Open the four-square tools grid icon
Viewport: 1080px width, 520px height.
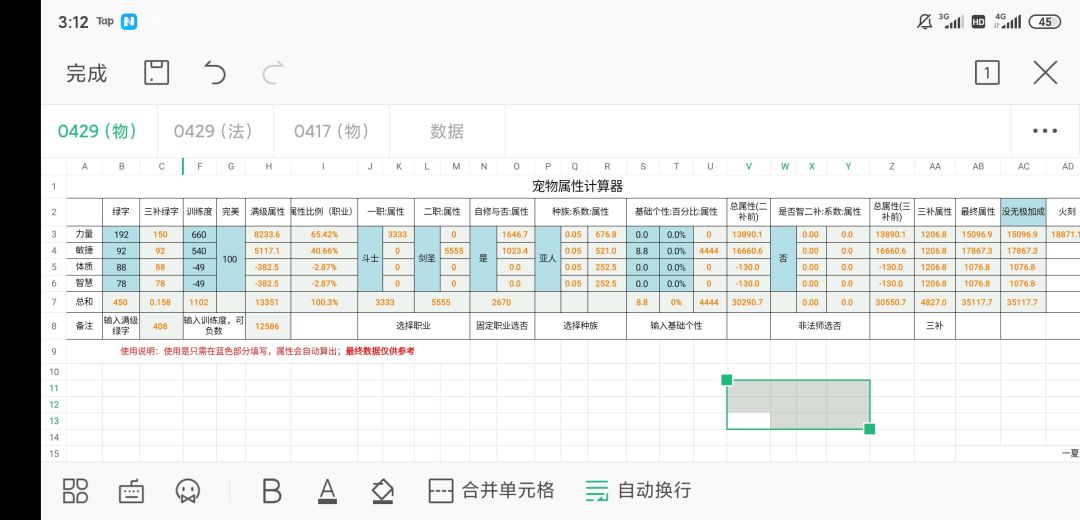(75, 490)
